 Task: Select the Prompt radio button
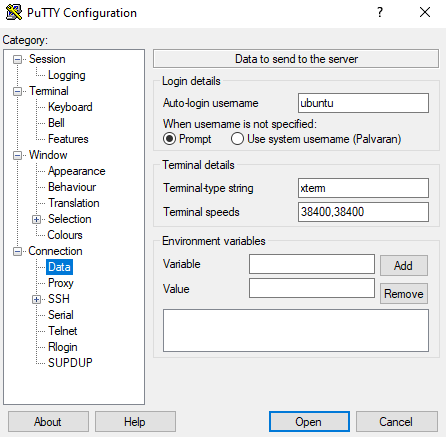click(169, 139)
